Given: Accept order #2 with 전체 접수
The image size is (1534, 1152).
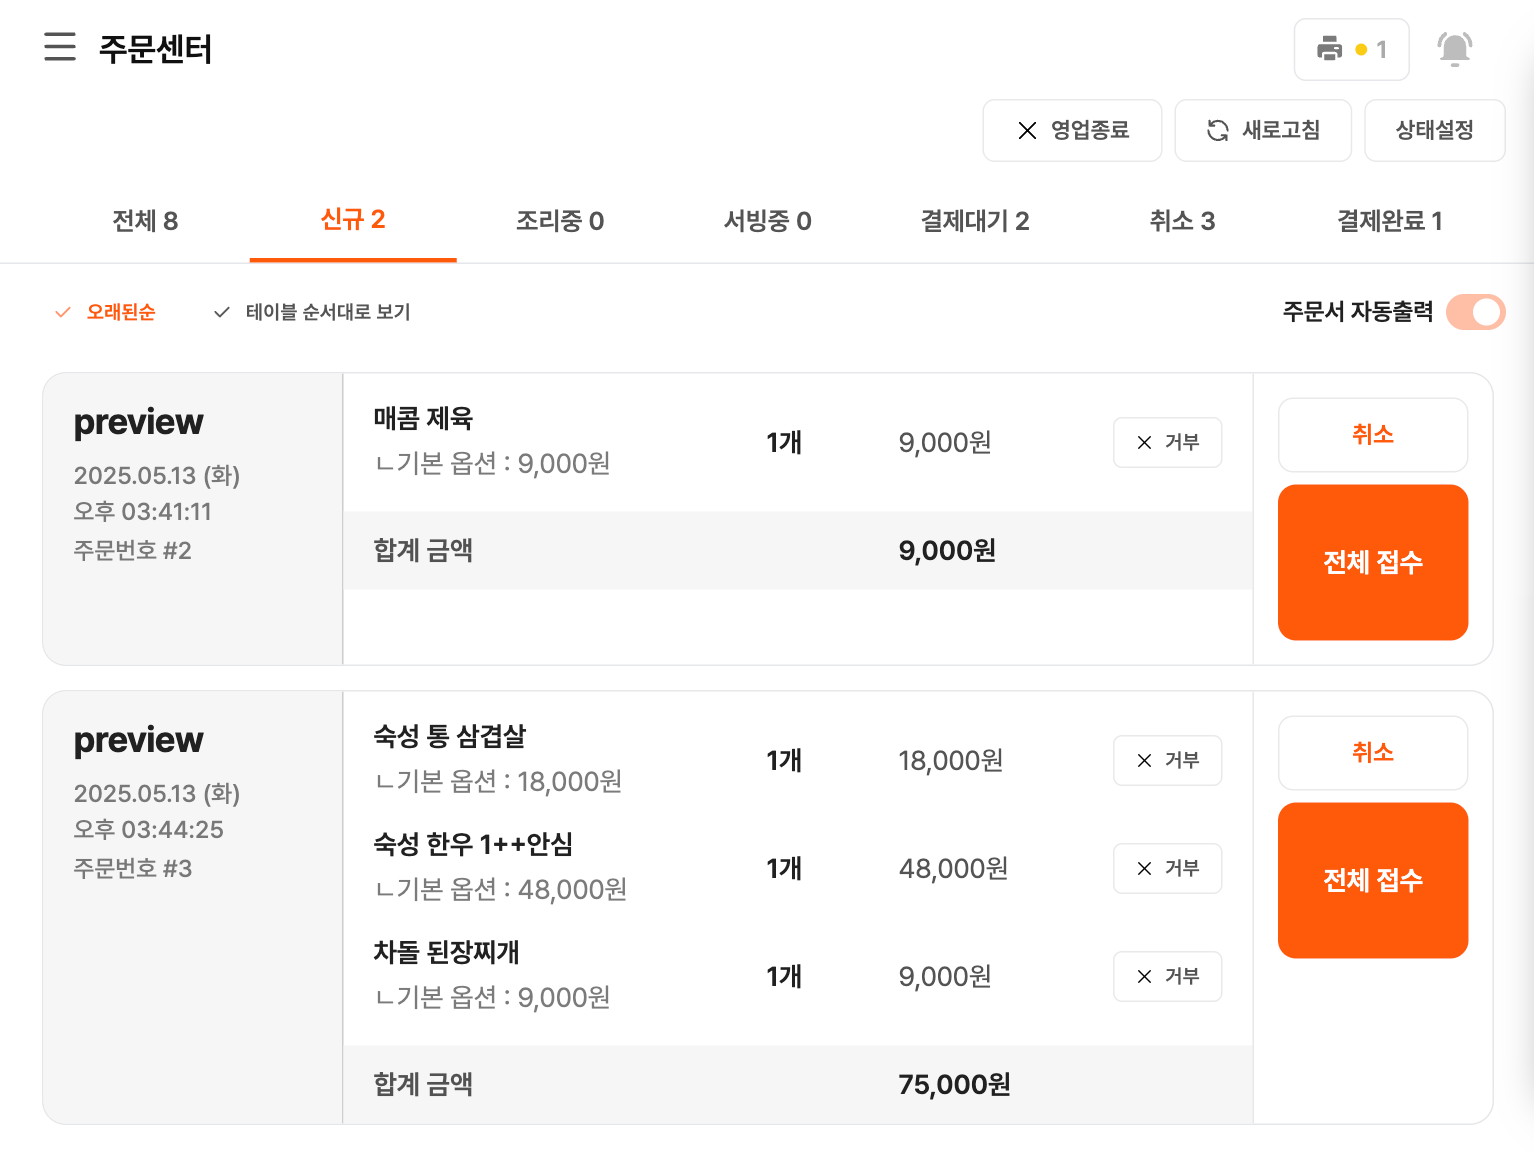Looking at the screenshot, I should click(x=1373, y=562).
